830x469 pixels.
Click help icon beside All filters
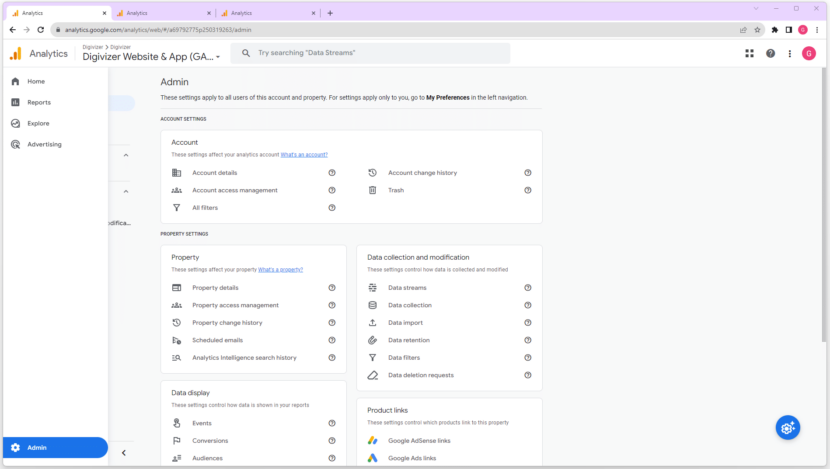coord(332,208)
